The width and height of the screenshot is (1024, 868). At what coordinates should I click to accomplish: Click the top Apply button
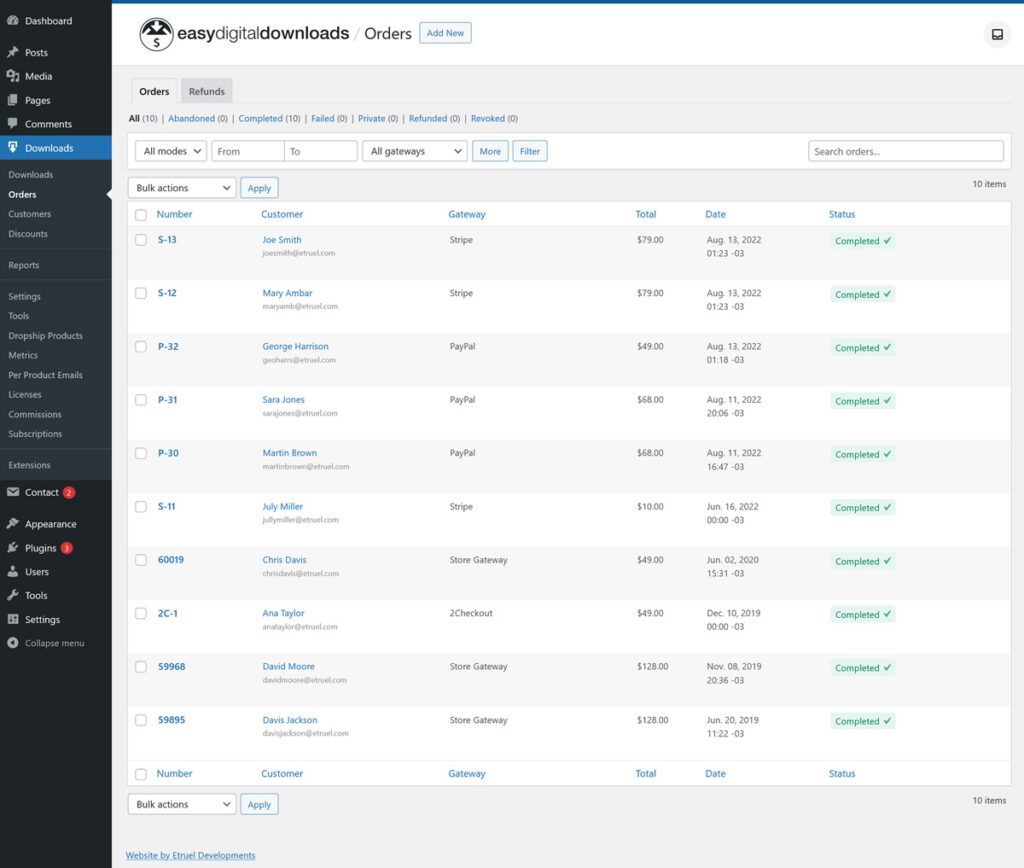259,187
